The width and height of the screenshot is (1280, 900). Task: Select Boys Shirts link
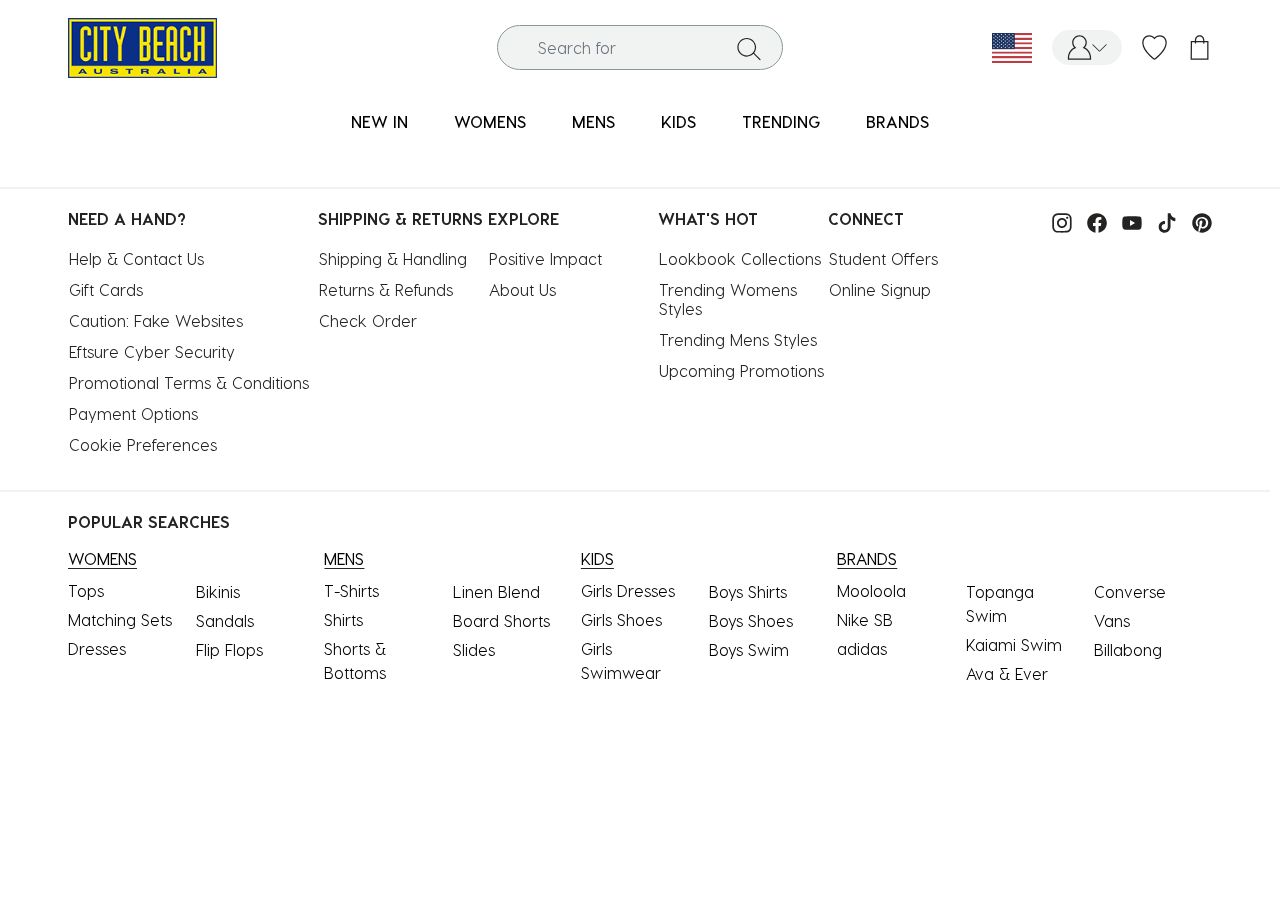coord(748,592)
